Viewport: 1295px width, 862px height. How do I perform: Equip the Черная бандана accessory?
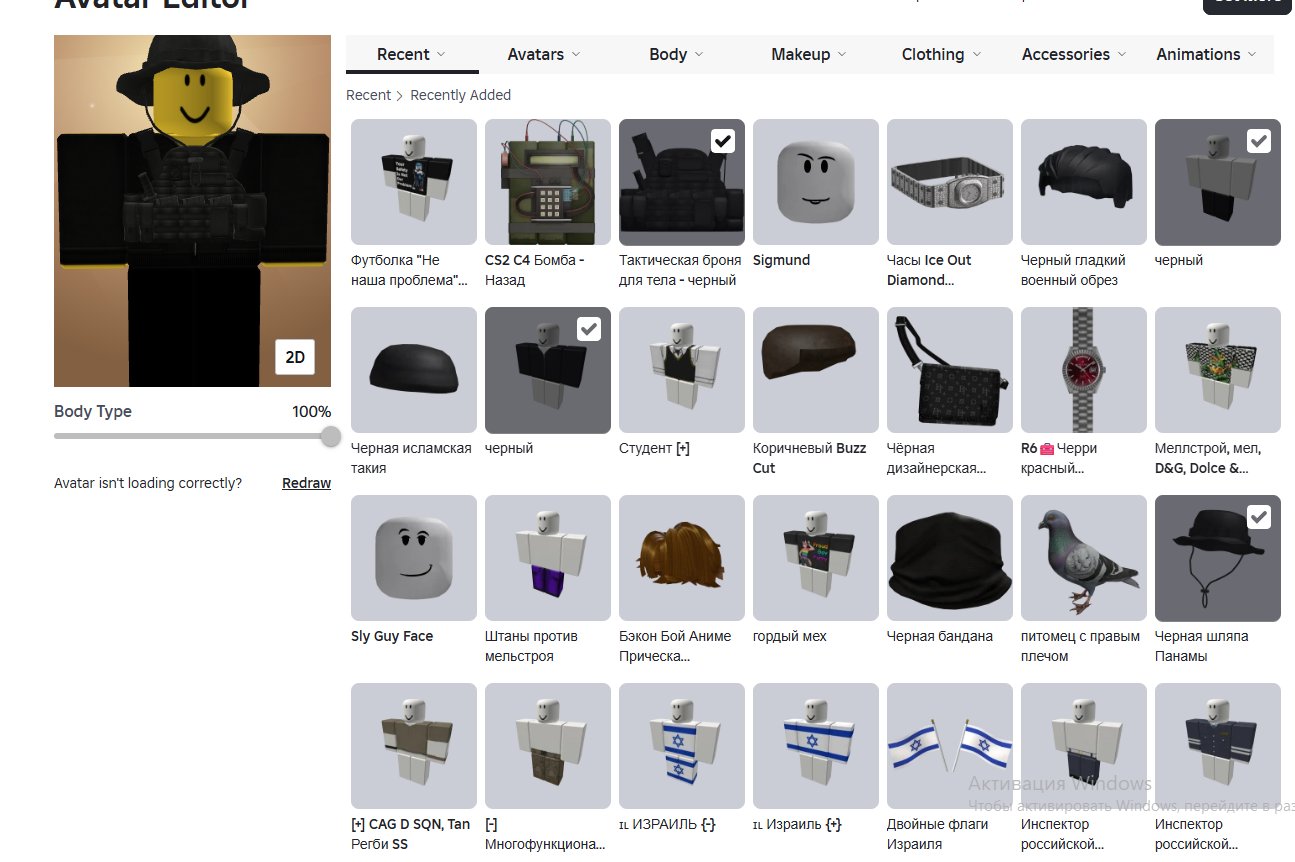point(949,558)
